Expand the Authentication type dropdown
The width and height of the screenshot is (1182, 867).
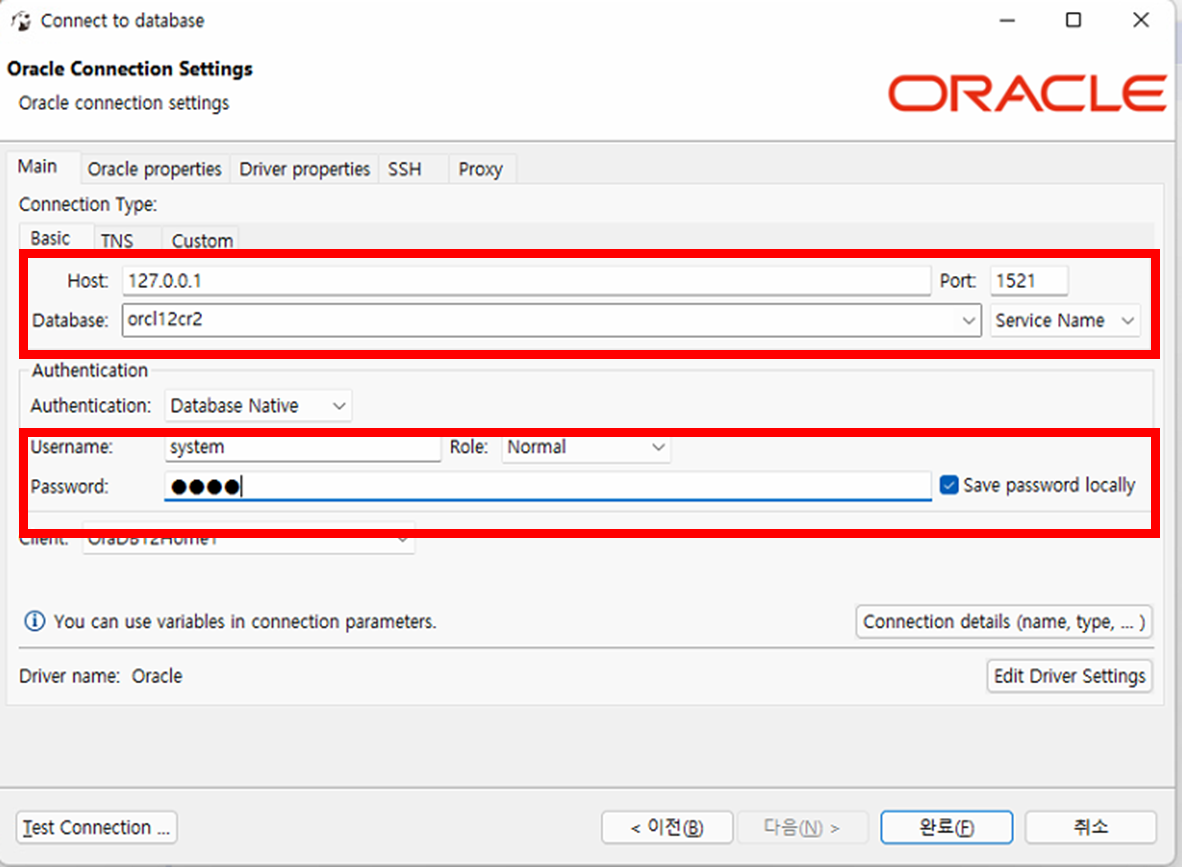click(x=258, y=406)
